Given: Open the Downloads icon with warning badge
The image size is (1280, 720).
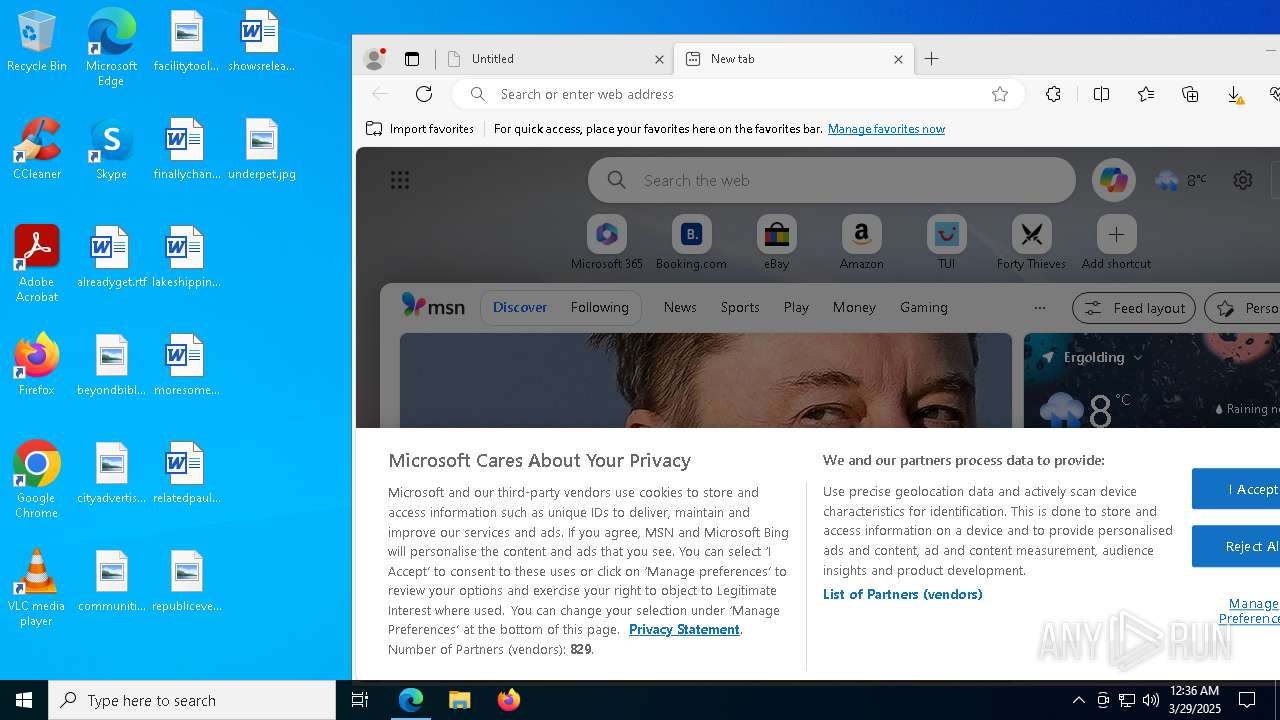Looking at the screenshot, I should click(1235, 95).
